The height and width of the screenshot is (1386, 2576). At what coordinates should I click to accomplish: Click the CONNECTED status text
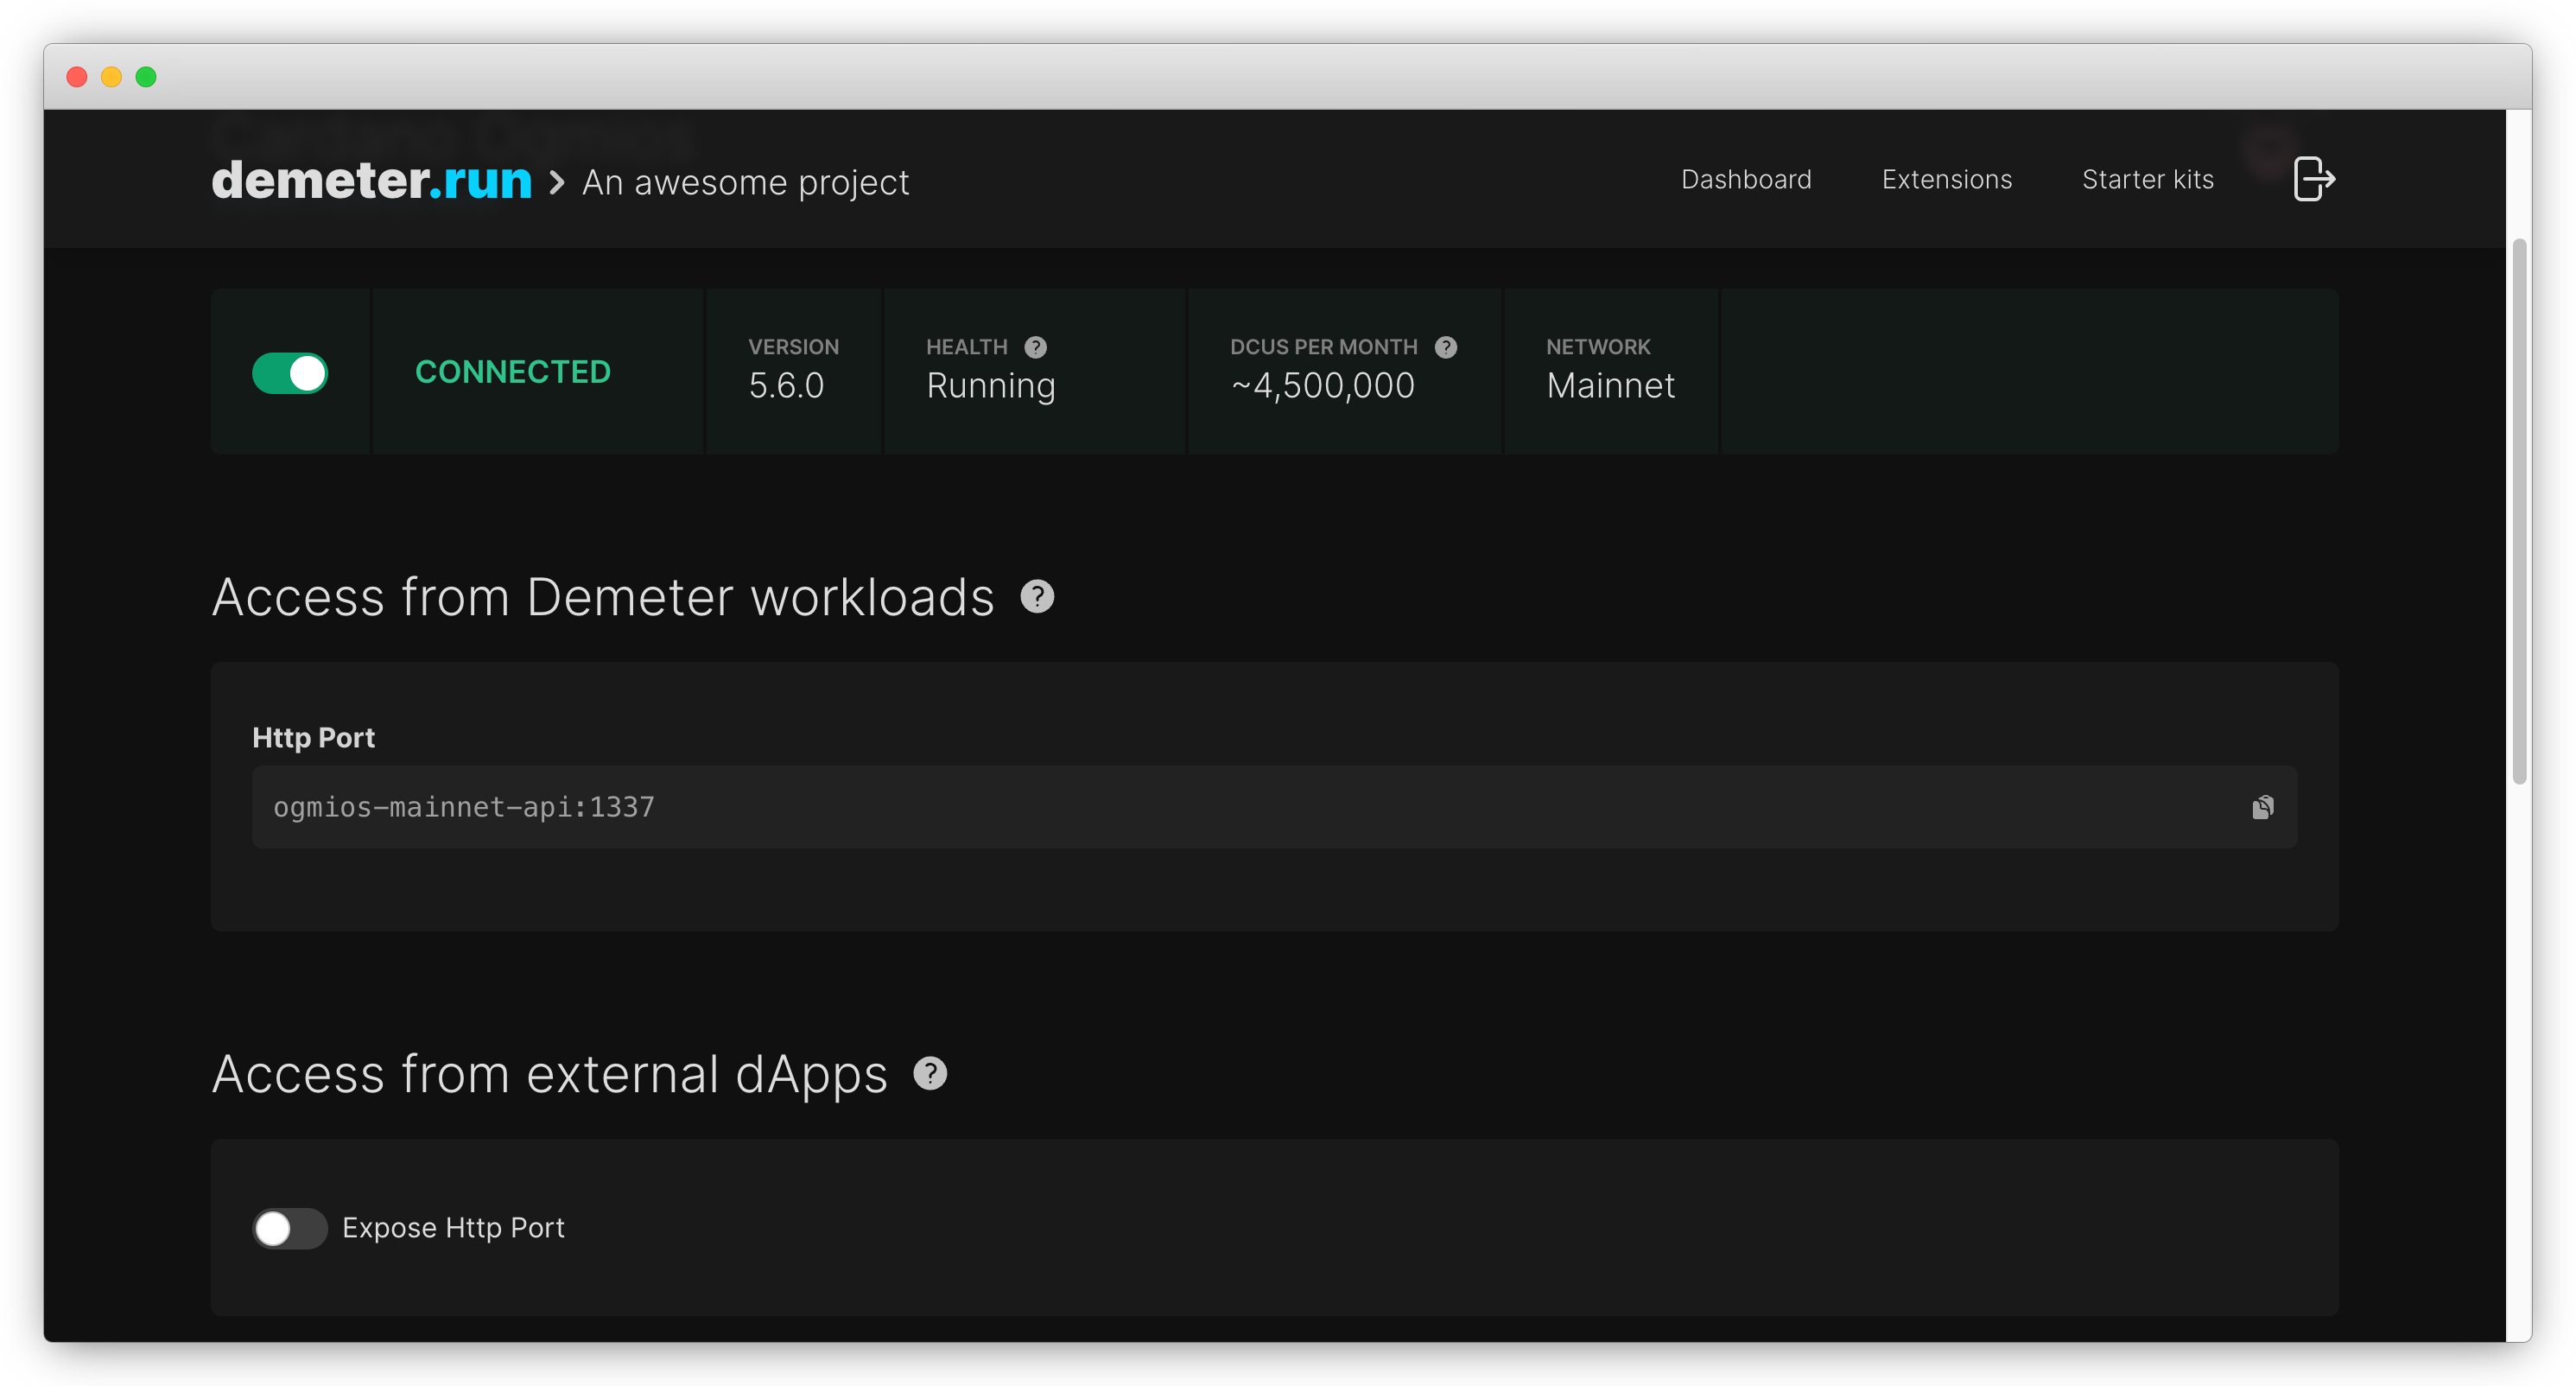pos(512,372)
